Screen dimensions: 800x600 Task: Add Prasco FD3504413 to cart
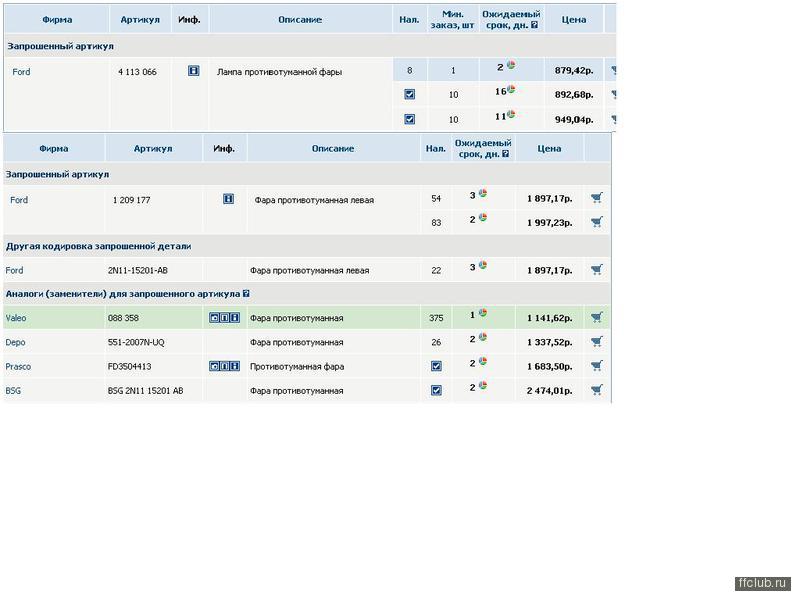click(597, 366)
